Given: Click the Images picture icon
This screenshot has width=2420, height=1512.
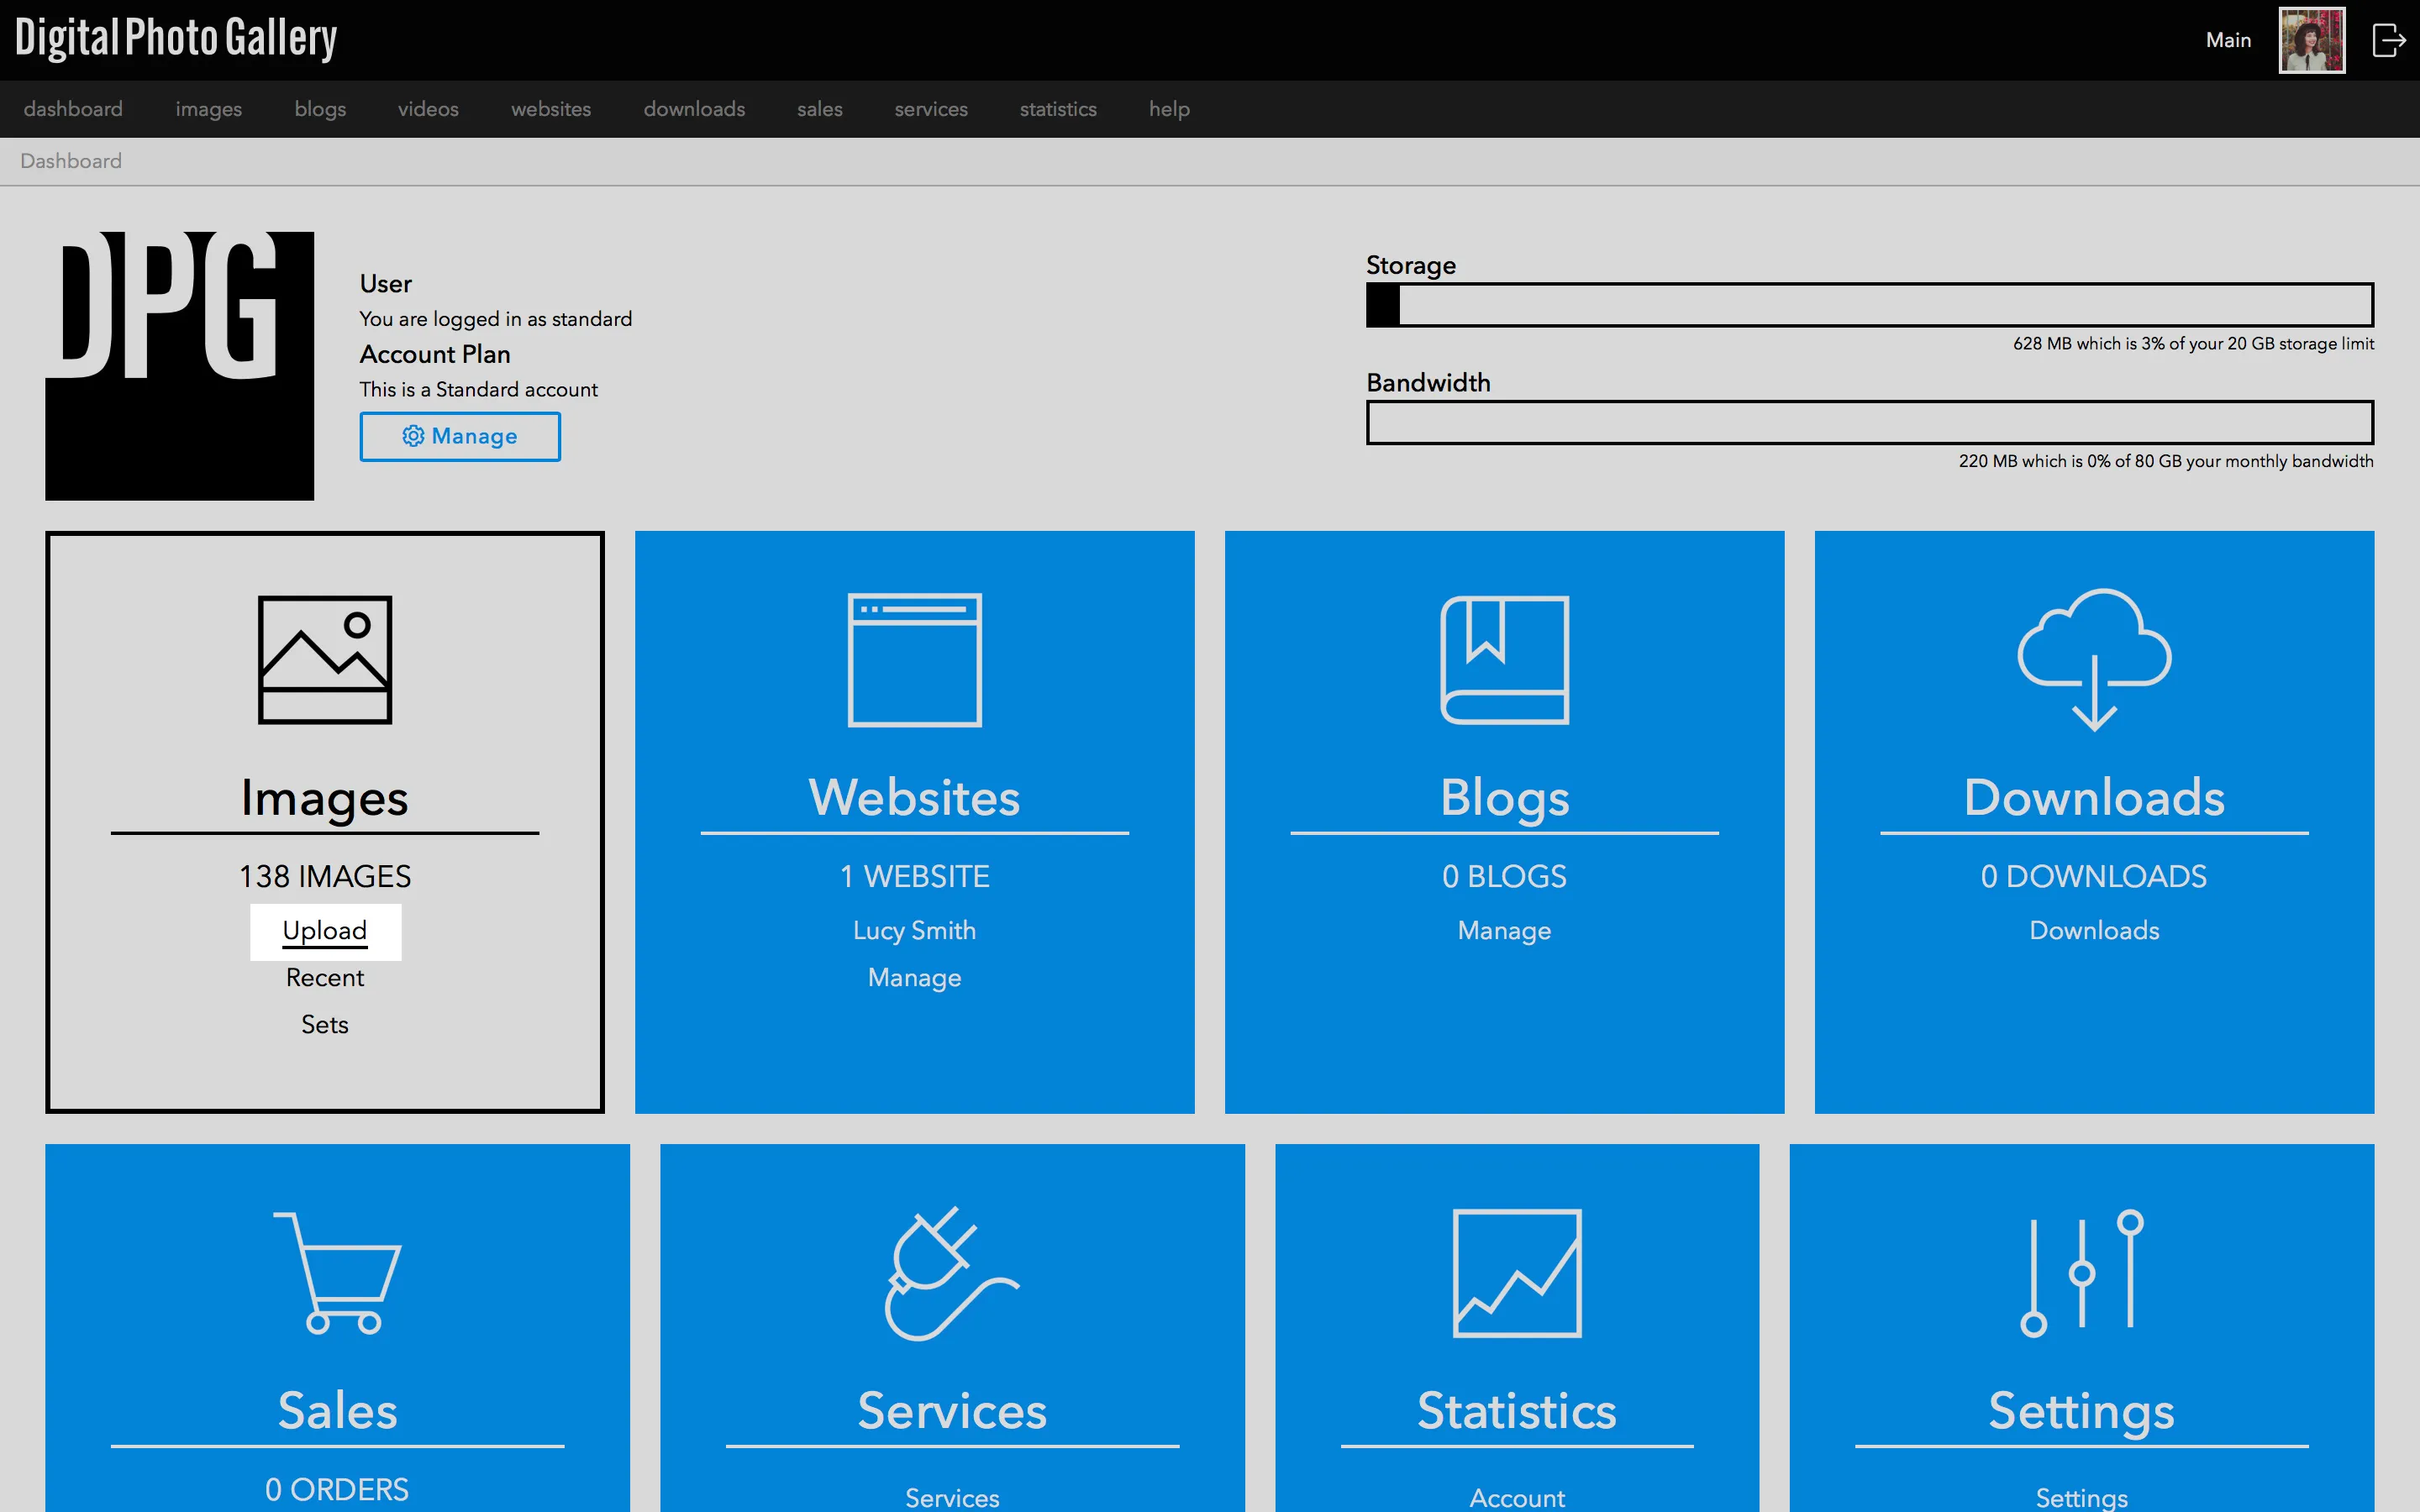Looking at the screenshot, I should click(324, 660).
